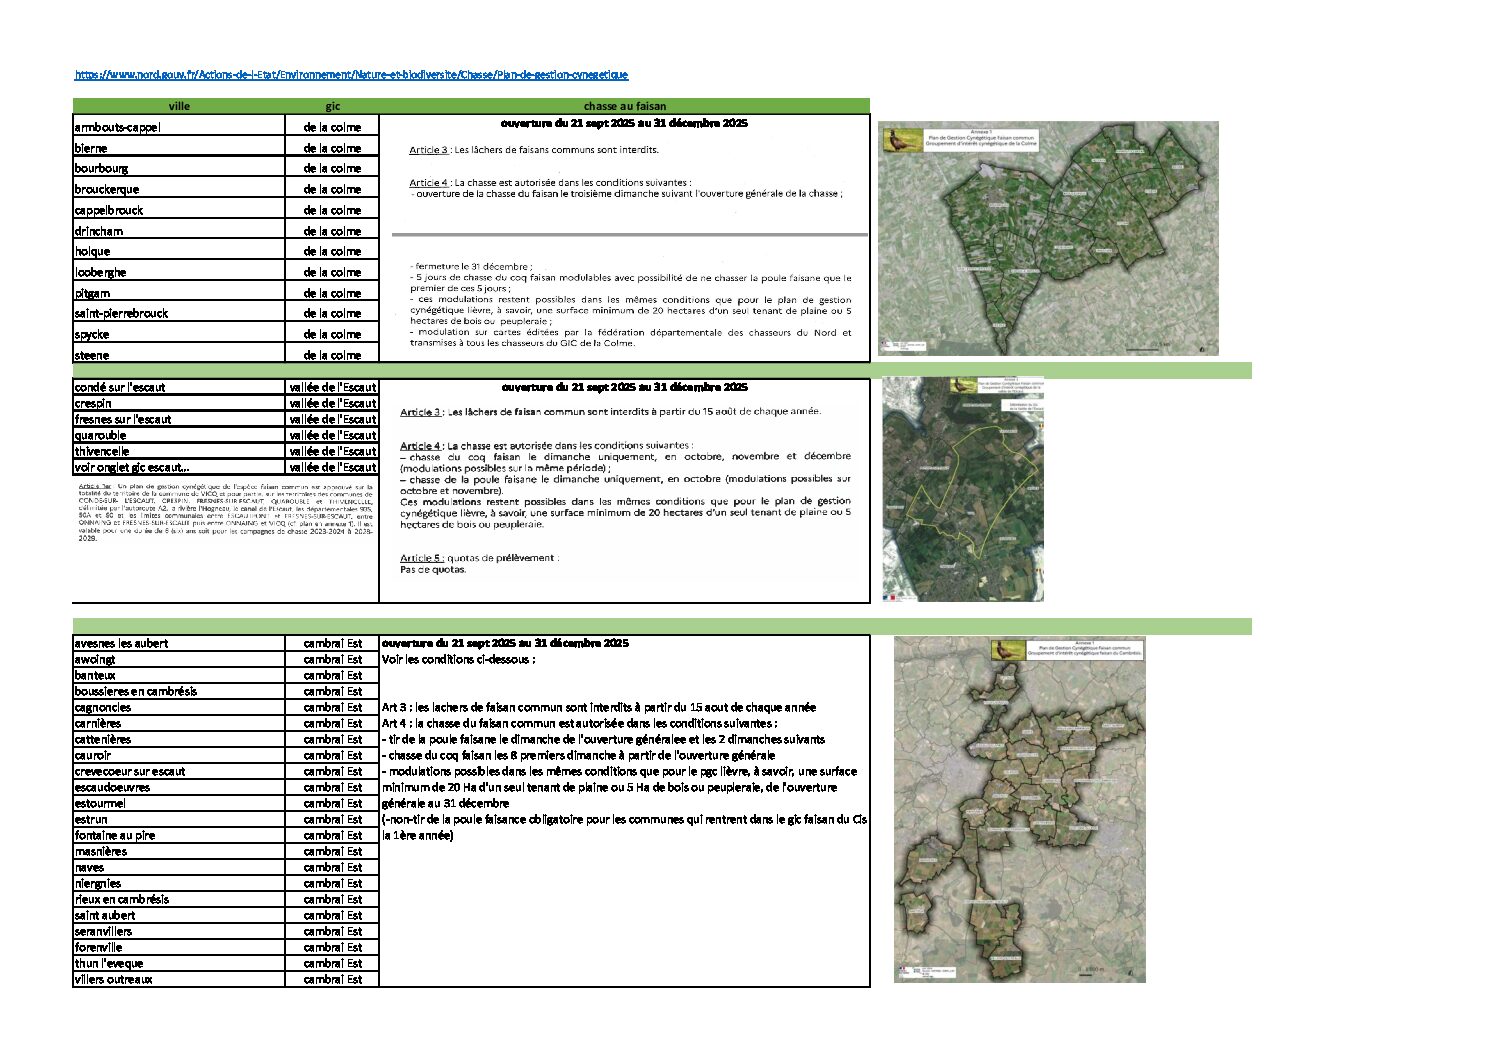Select the 'chasse au faisan' header cell

pyautogui.click(x=624, y=106)
